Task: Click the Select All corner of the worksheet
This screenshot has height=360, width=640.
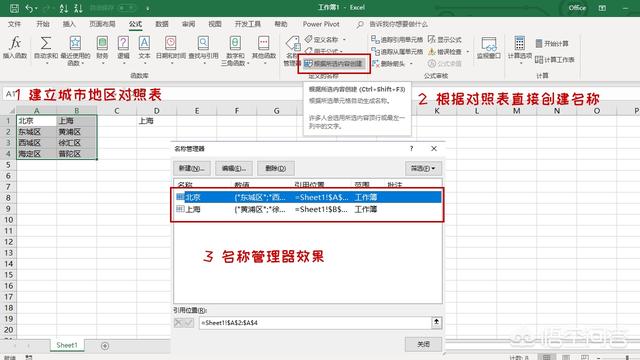Action: click(x=11, y=111)
